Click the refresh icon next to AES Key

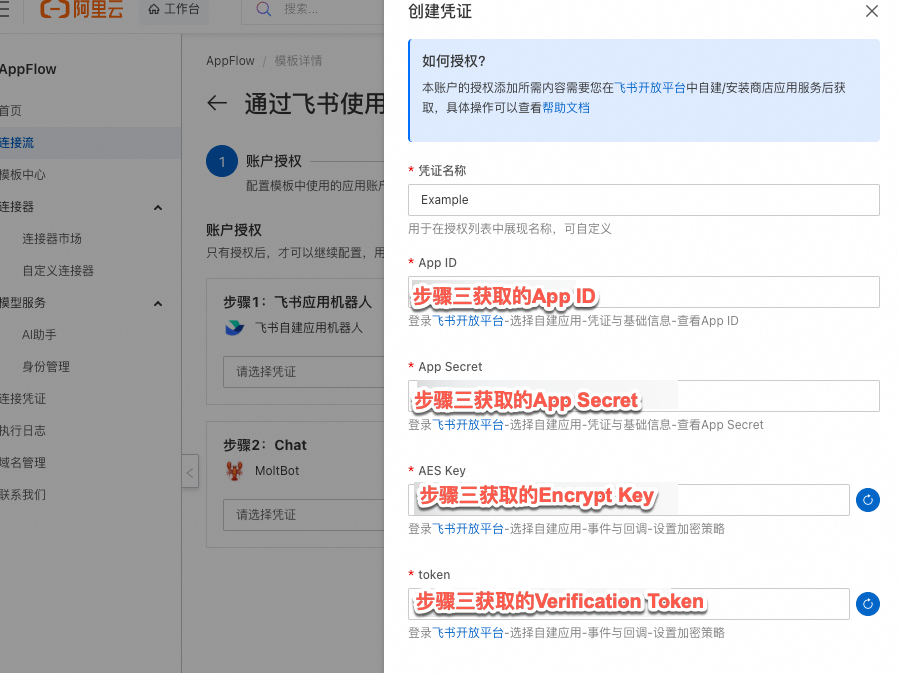[867, 500]
